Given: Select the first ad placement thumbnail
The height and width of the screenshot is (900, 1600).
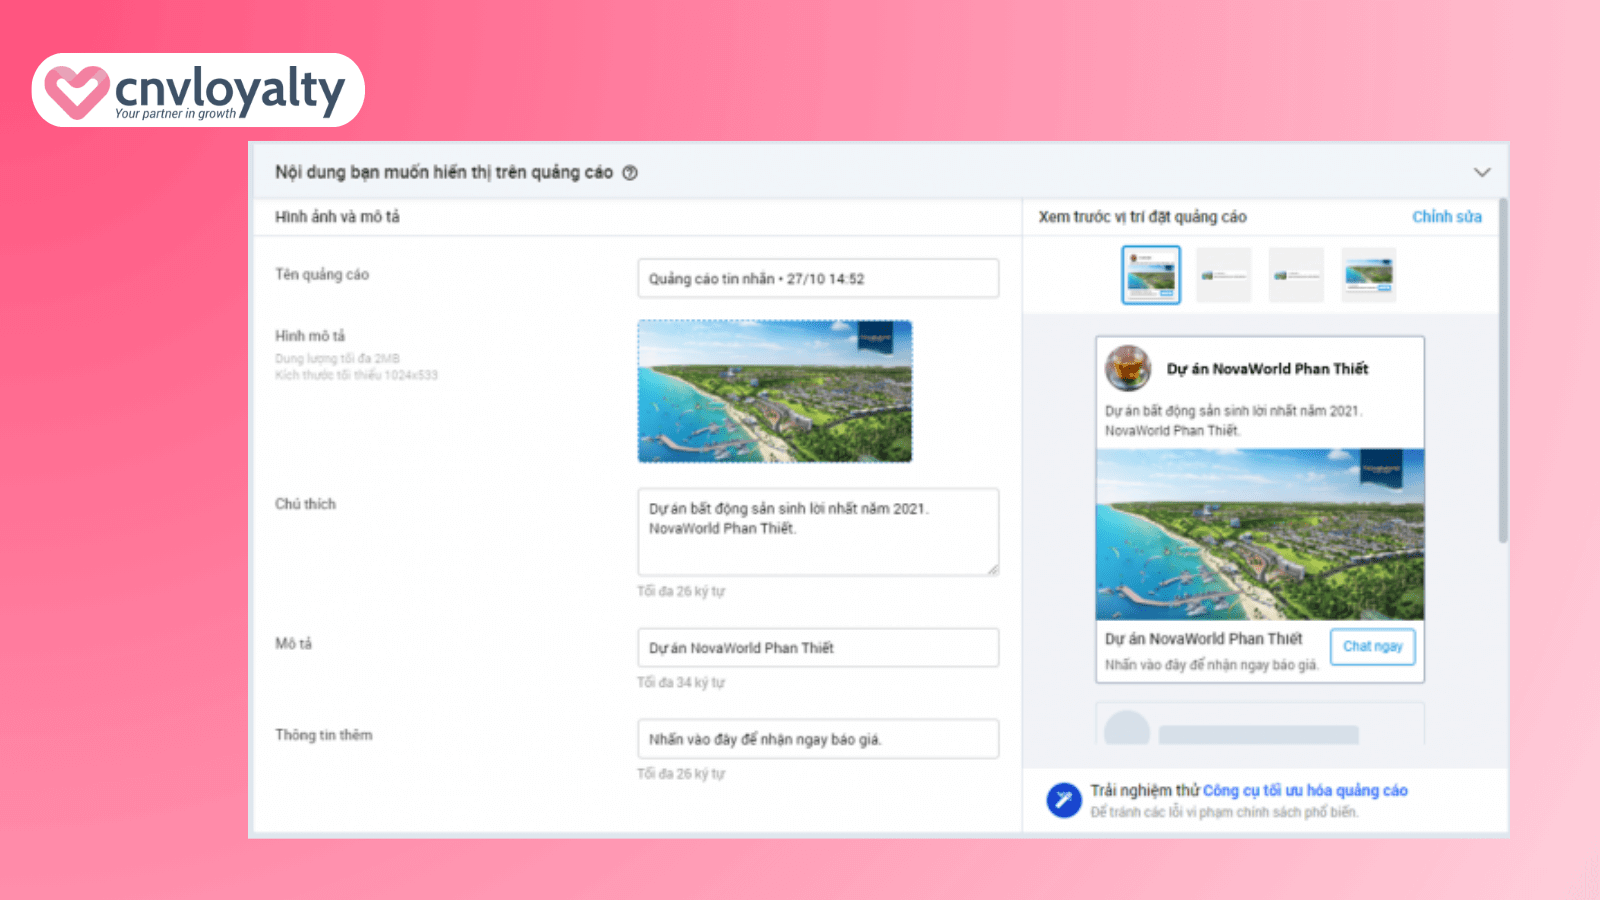Looking at the screenshot, I should point(1150,275).
